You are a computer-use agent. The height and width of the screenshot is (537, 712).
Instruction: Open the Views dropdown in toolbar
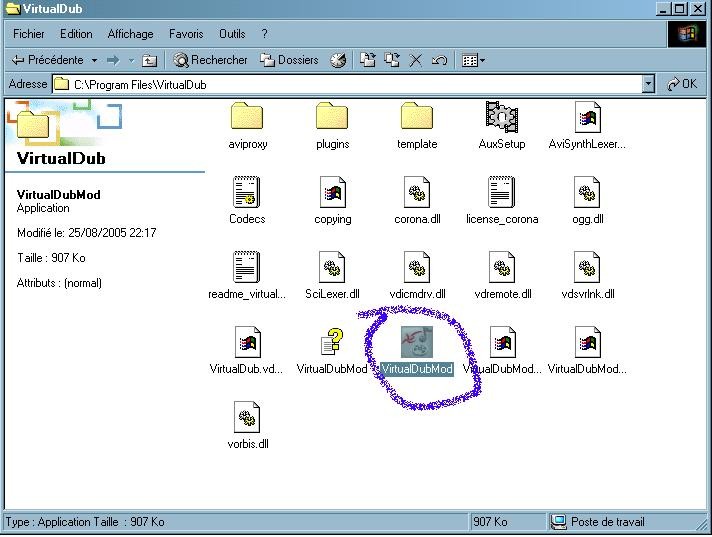(473, 60)
